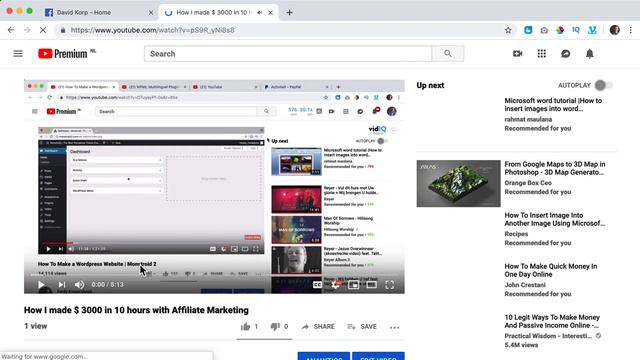Image resolution: width=640 pixels, height=360 pixels.
Task: Visit the Recipes channel
Action: tap(516, 234)
